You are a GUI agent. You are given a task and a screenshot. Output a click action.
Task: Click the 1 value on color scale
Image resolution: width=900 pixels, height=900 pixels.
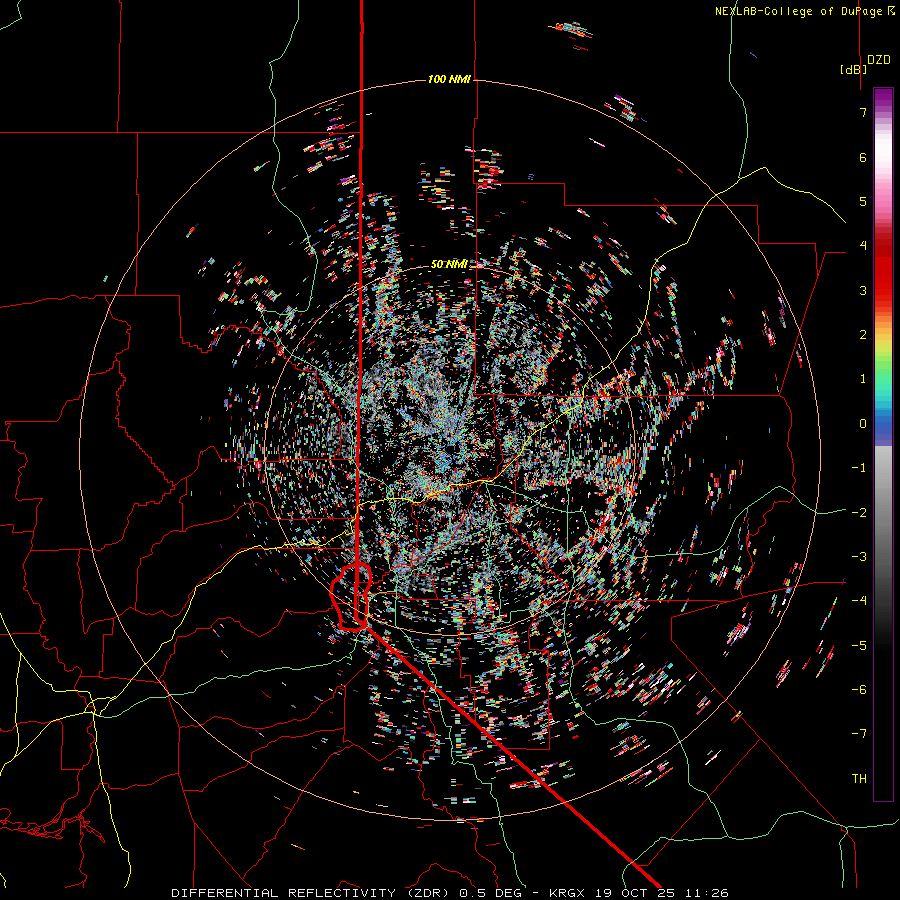(863, 379)
